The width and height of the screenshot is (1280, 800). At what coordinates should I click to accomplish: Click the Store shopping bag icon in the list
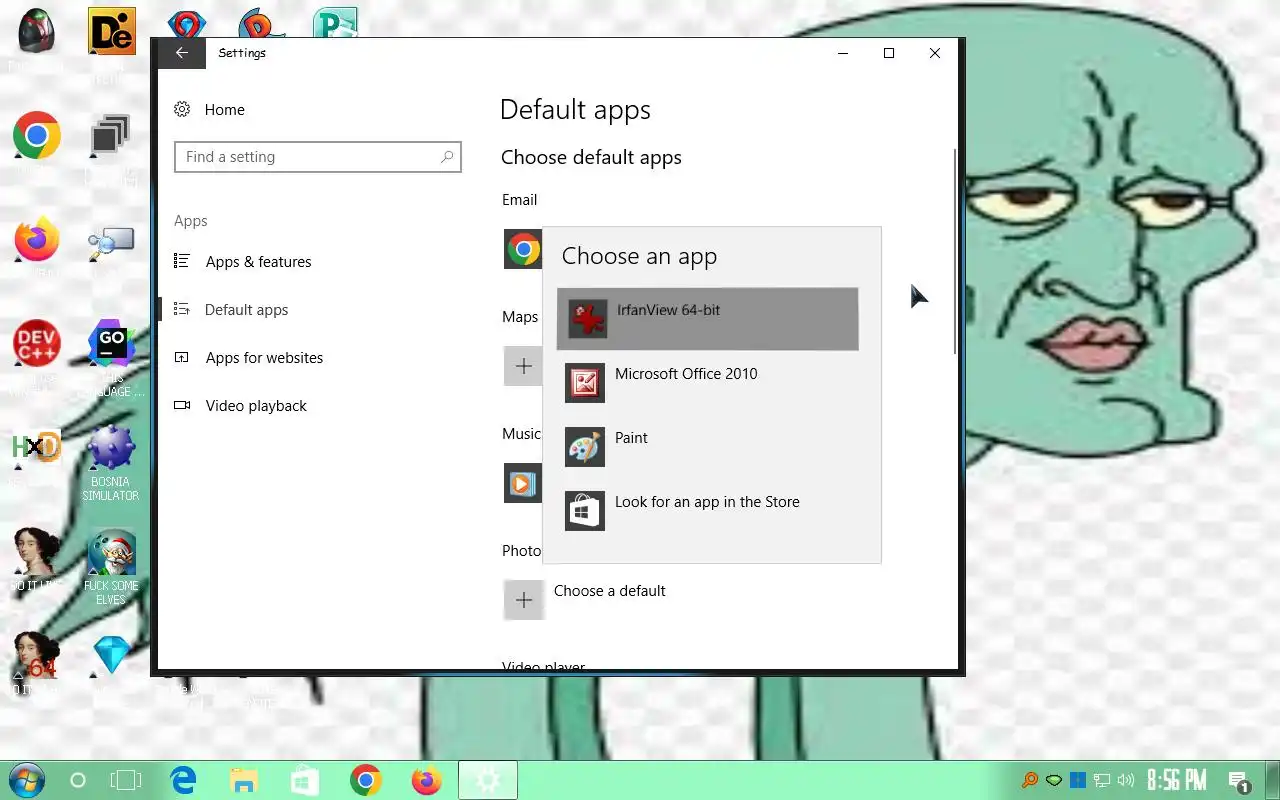pyautogui.click(x=584, y=511)
